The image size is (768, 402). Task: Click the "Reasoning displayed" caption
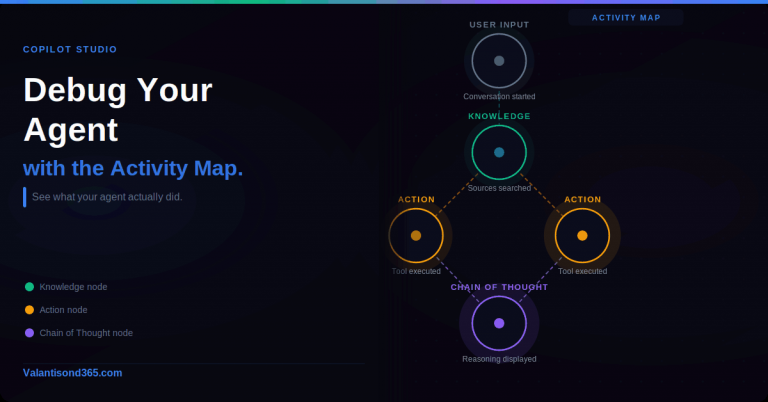tap(499, 359)
